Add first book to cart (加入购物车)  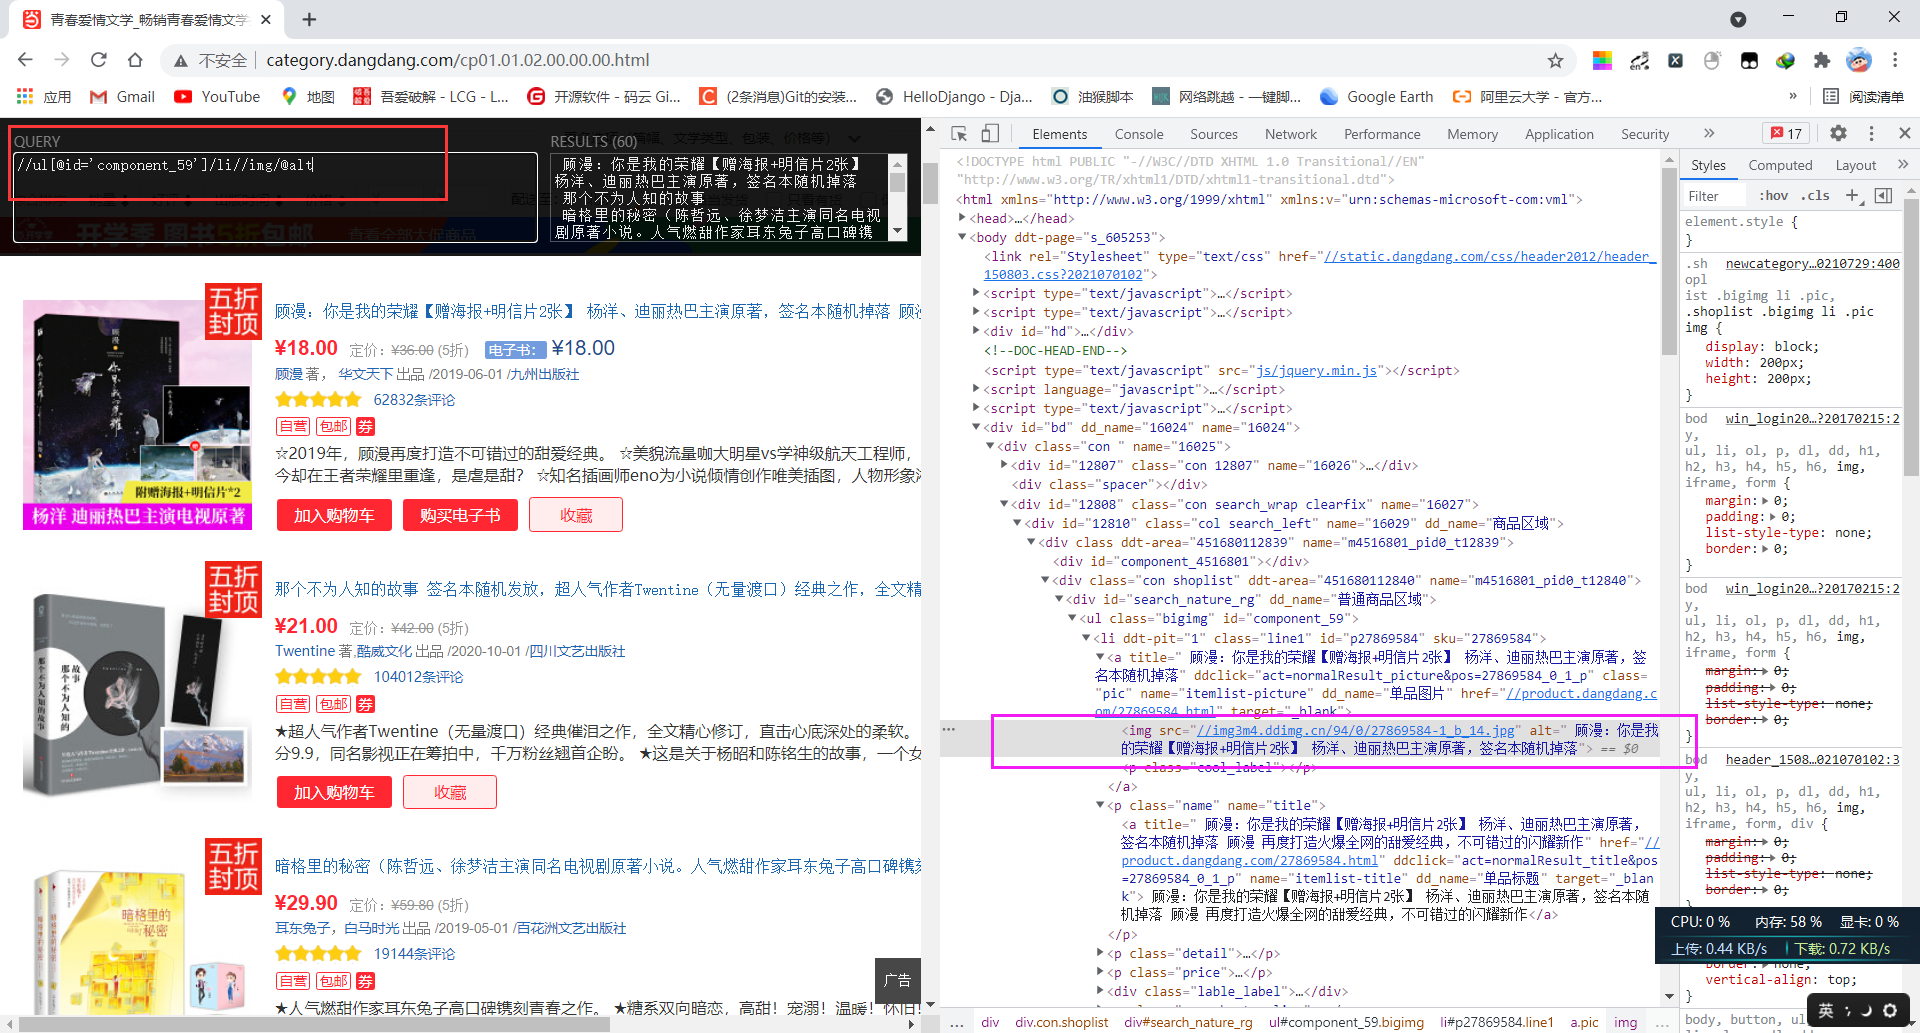pyautogui.click(x=334, y=515)
